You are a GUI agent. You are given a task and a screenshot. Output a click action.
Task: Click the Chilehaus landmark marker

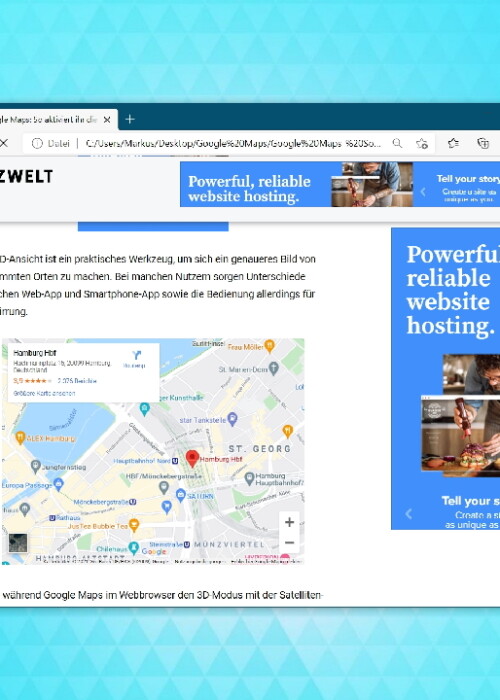(x=133, y=548)
